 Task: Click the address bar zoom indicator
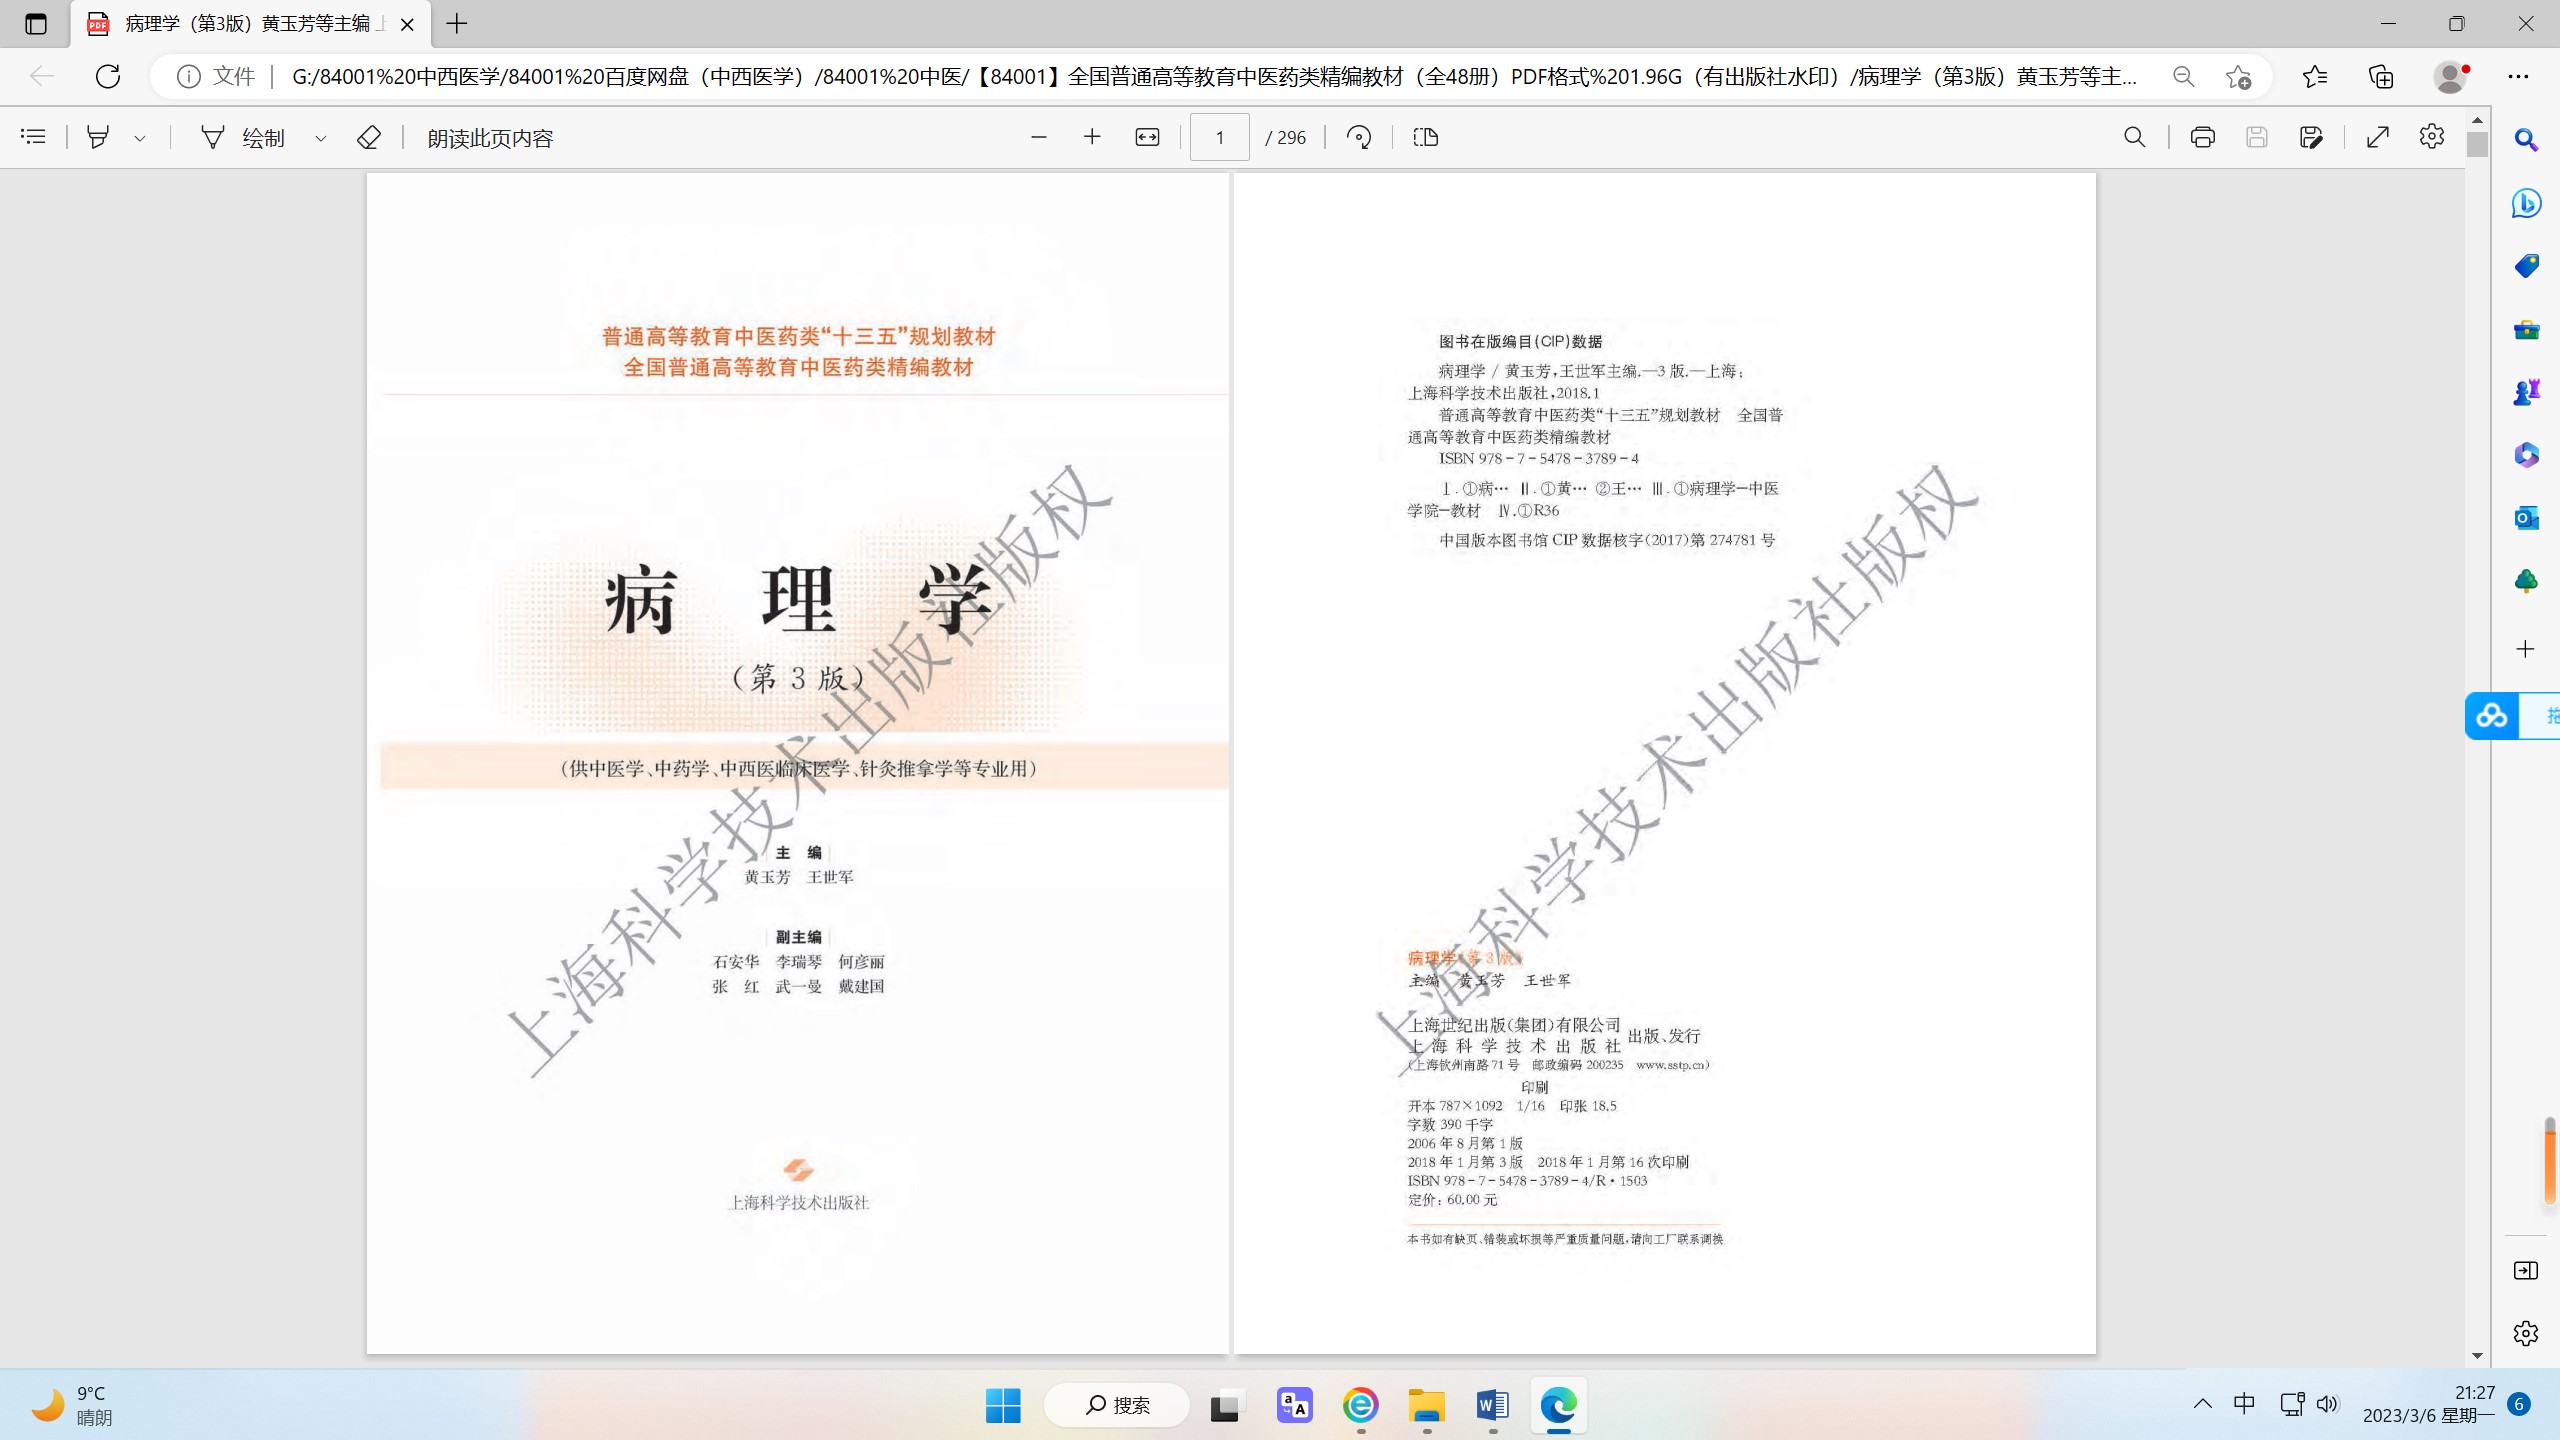pyautogui.click(x=2183, y=77)
